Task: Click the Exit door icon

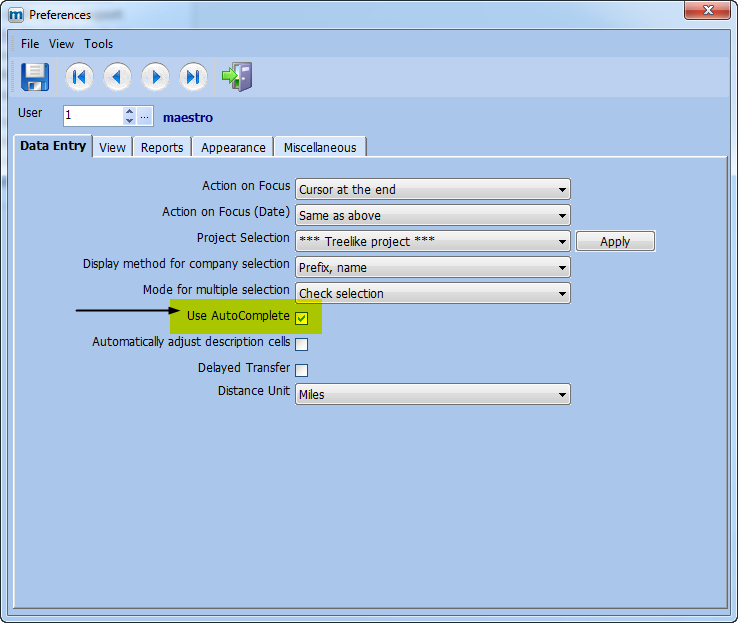Action: pyautogui.click(x=237, y=77)
